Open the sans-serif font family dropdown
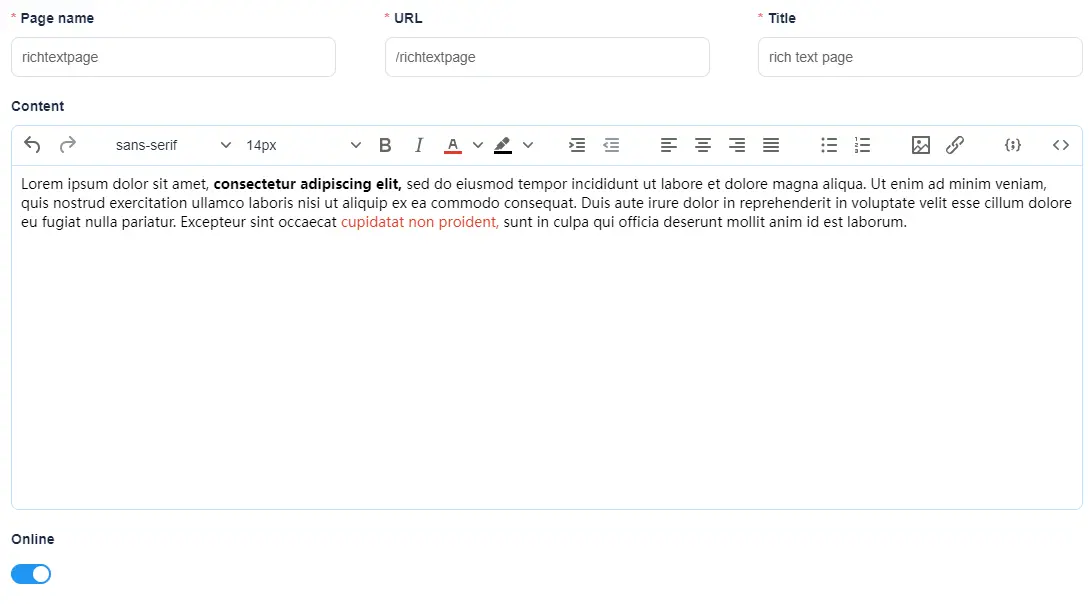Viewport: 1089px width, 604px height. click(x=172, y=145)
